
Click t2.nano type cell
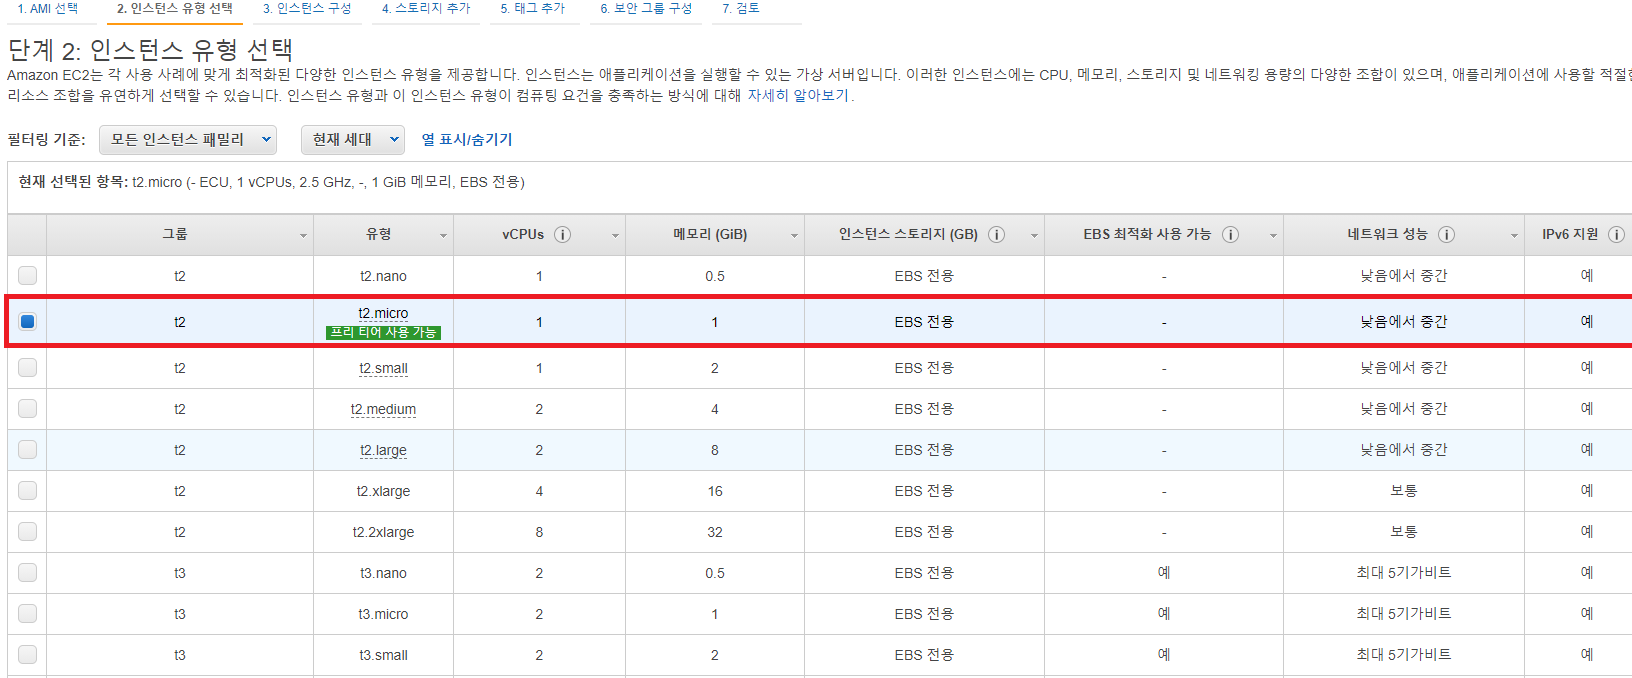[383, 276]
